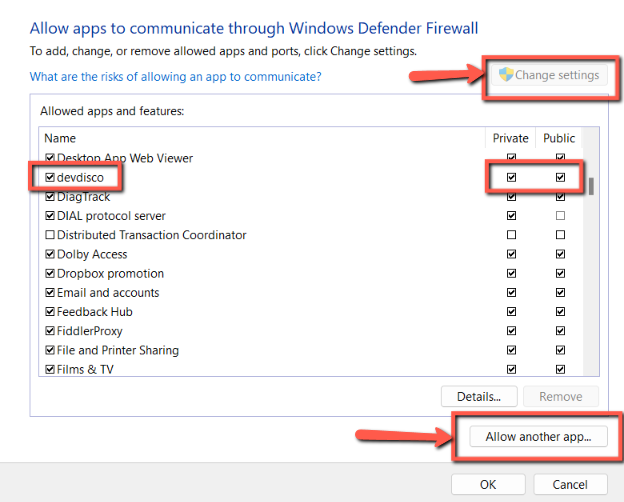
Task: Click the Public column header
Action: pos(559,138)
